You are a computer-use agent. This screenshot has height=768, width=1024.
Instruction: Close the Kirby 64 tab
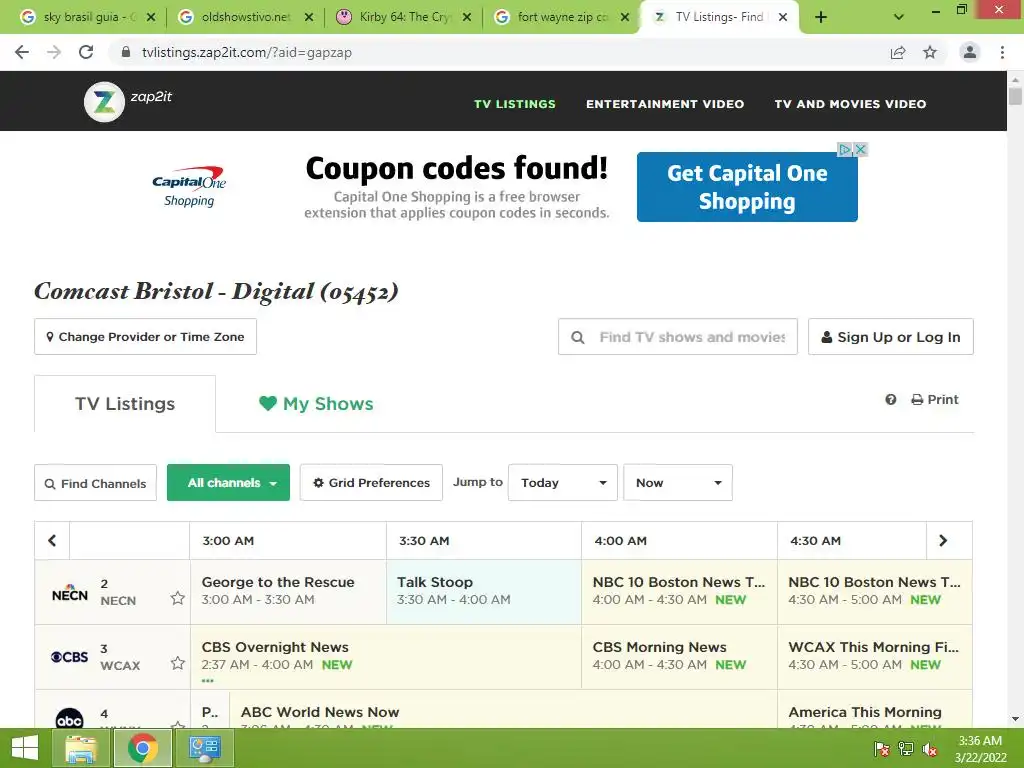[x=467, y=18]
